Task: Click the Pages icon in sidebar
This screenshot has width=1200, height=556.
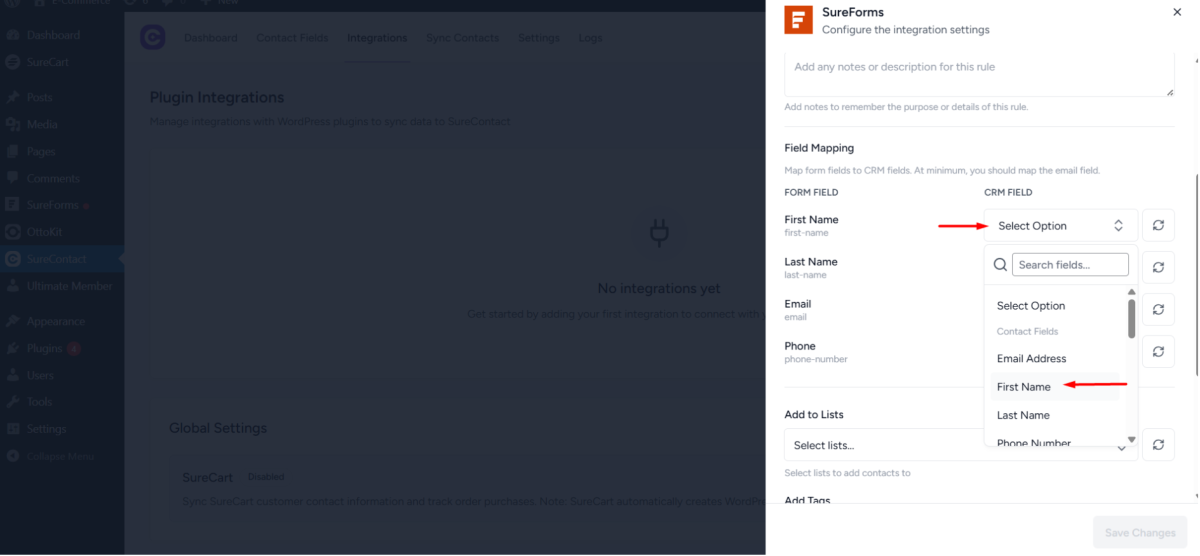Action: pyautogui.click(x=12, y=151)
